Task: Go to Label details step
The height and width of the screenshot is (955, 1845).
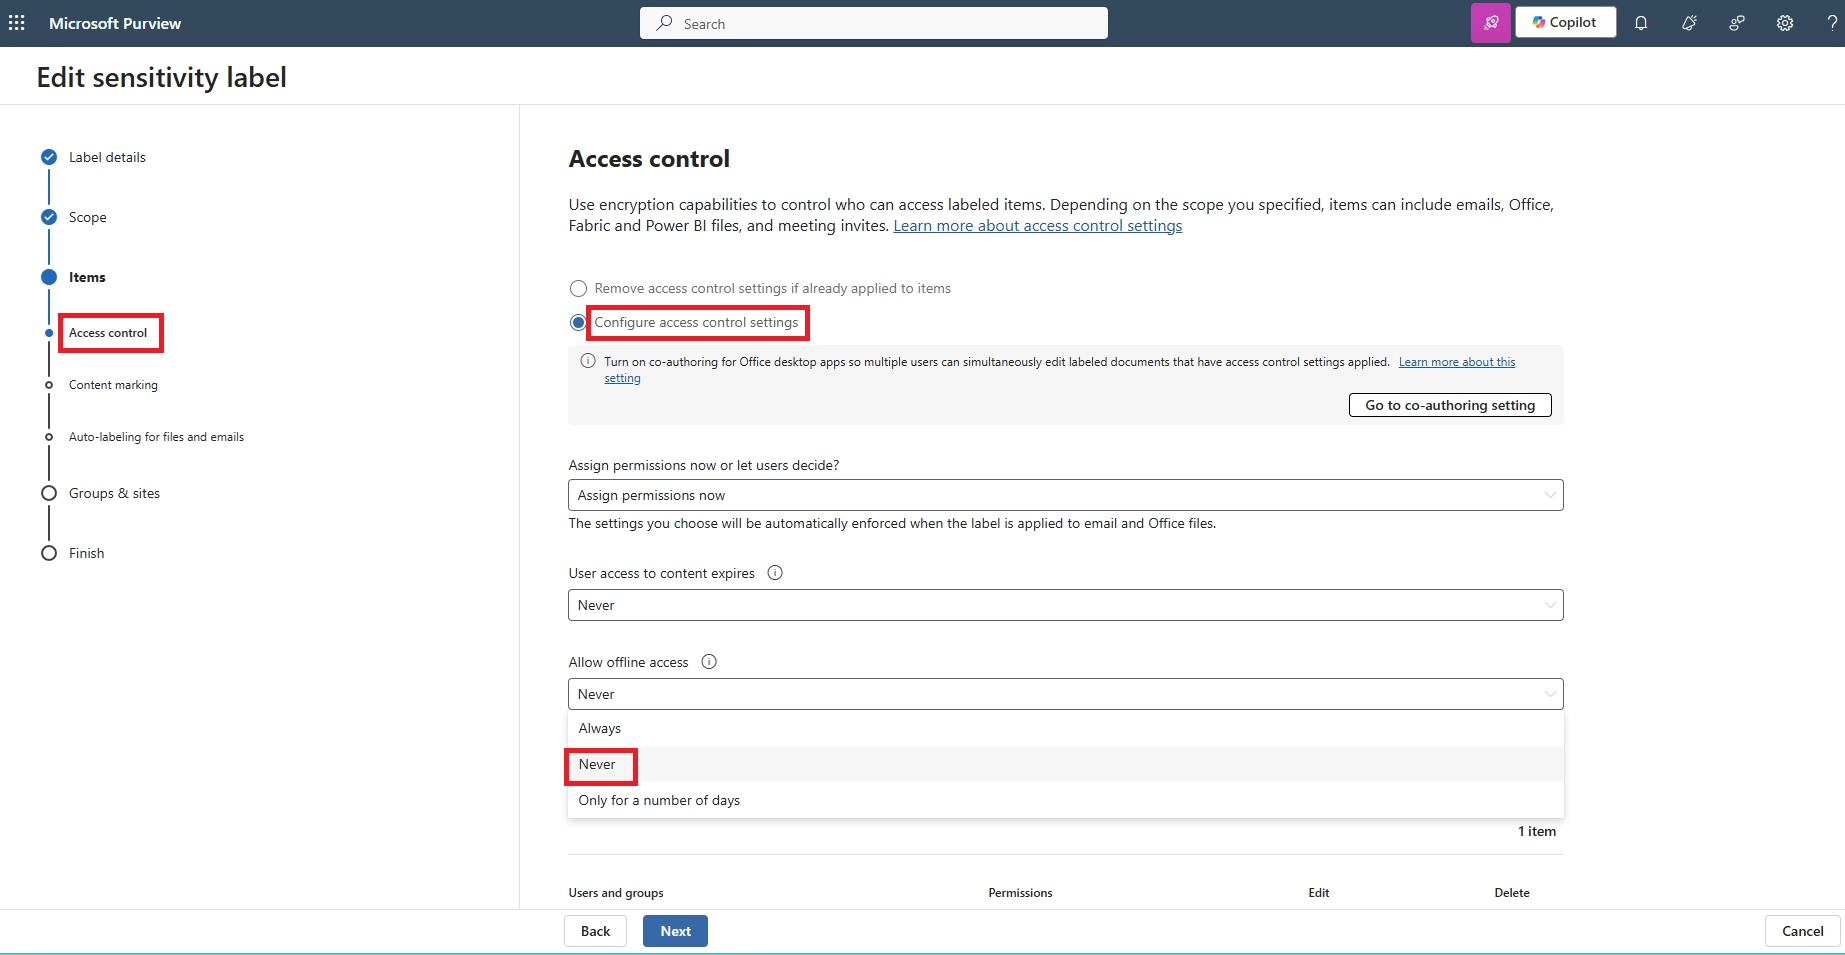Action: pos(107,157)
